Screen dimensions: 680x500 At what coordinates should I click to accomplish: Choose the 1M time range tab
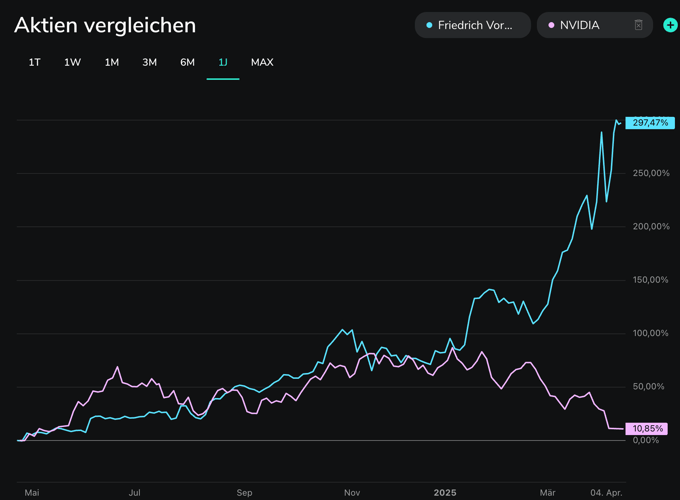(x=111, y=62)
